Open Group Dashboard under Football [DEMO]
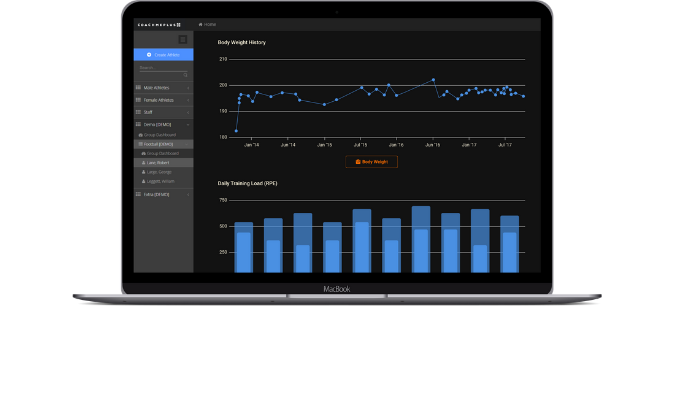 160,153
